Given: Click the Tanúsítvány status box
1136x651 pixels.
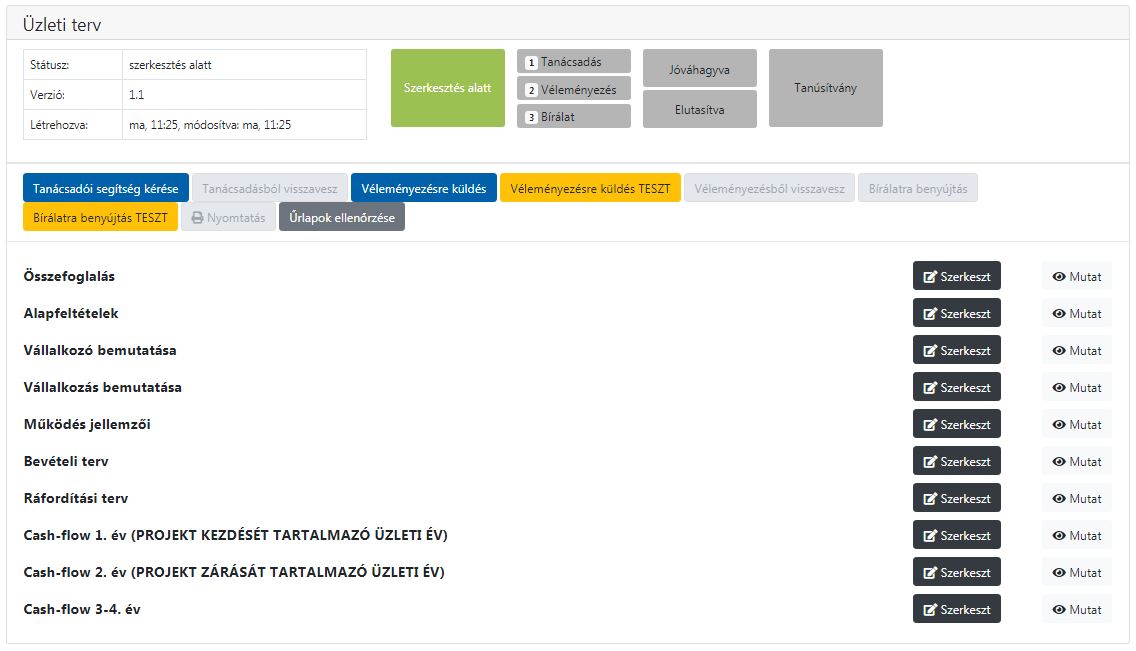Looking at the screenshot, I should tap(825, 88).
